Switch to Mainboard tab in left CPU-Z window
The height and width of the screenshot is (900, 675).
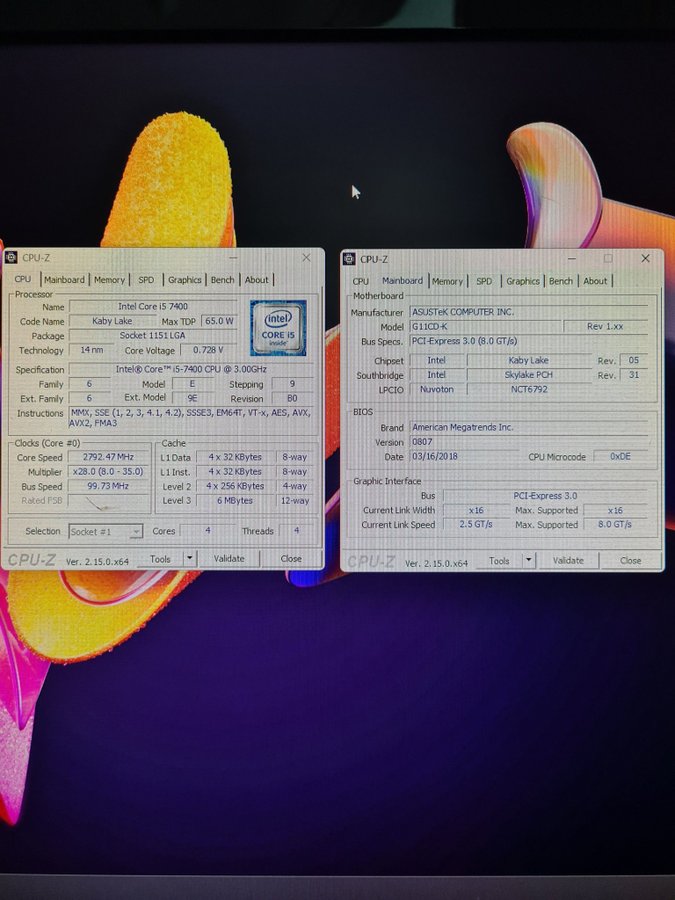pyautogui.click(x=64, y=280)
